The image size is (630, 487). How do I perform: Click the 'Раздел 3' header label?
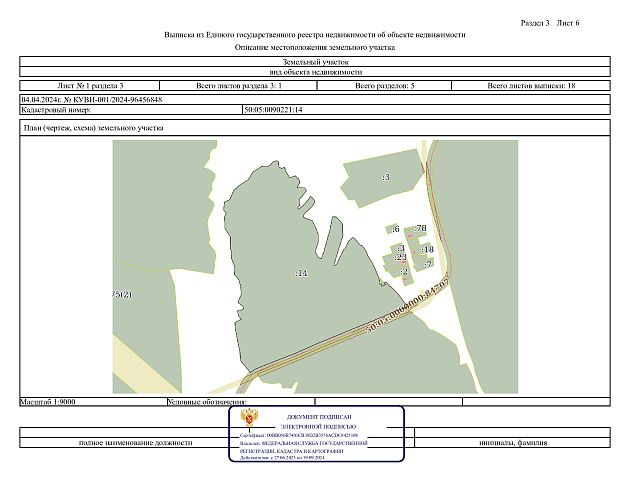point(535,23)
